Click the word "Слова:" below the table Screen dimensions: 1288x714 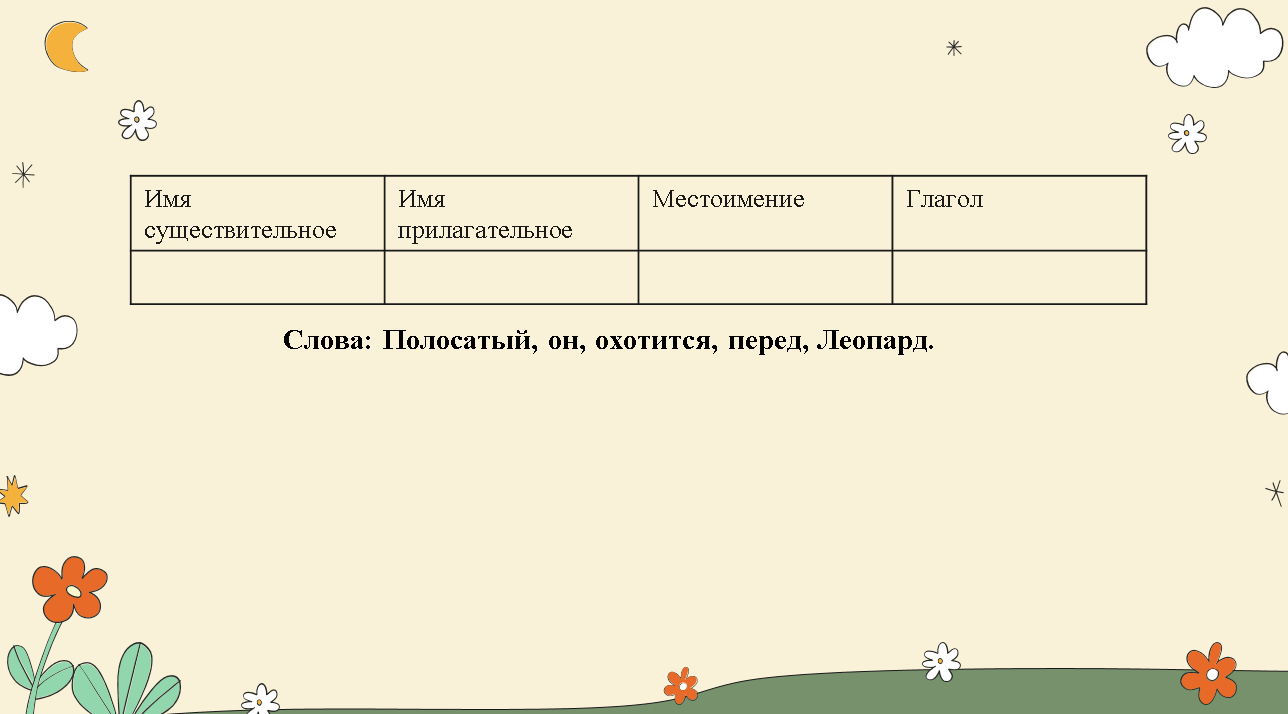[x=328, y=341]
